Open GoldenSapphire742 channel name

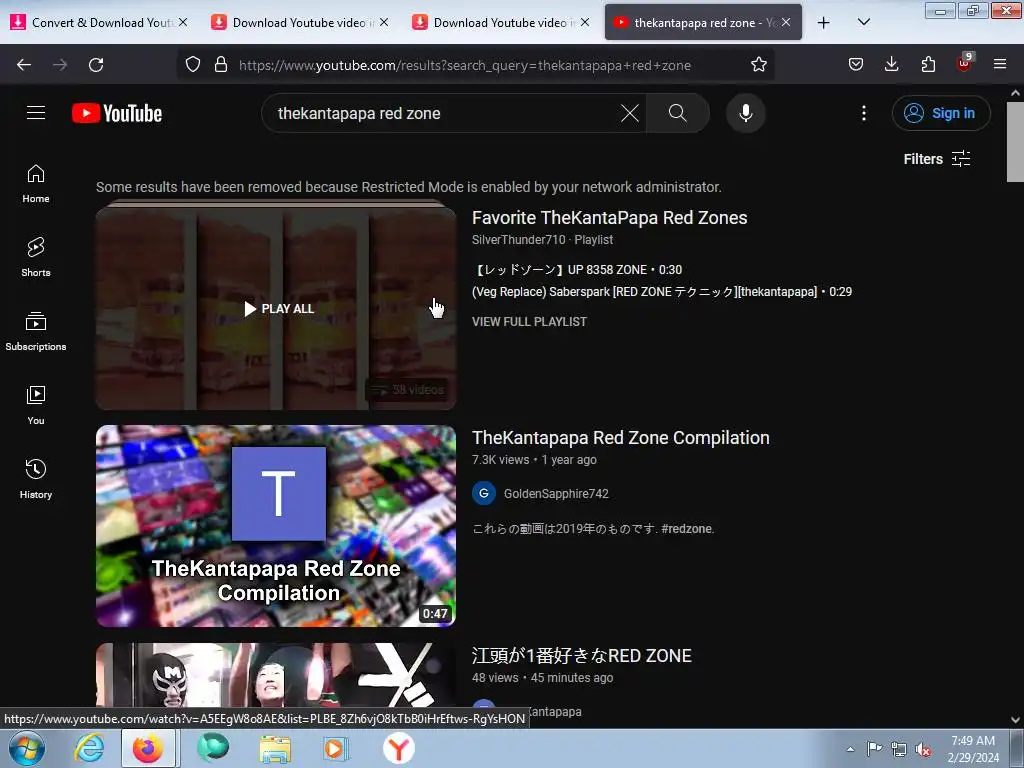point(556,494)
